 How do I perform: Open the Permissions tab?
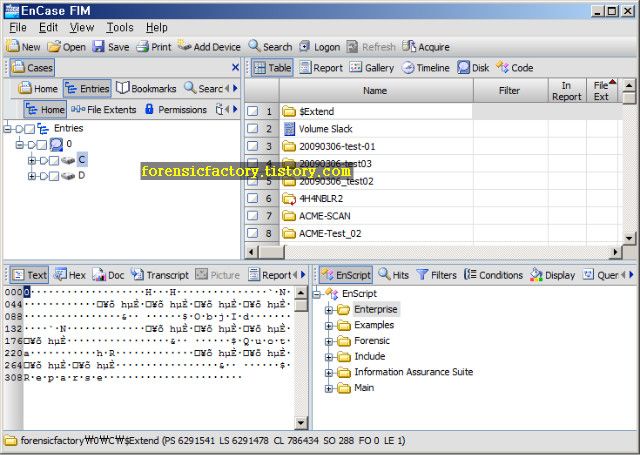[176, 109]
